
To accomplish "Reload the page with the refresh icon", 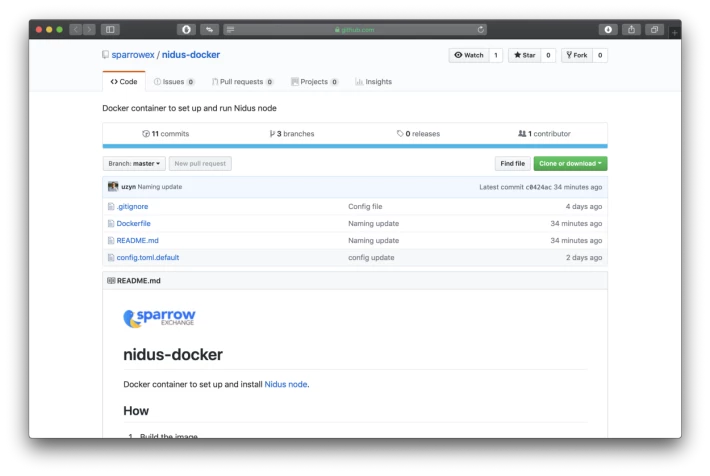I will [x=480, y=29].
